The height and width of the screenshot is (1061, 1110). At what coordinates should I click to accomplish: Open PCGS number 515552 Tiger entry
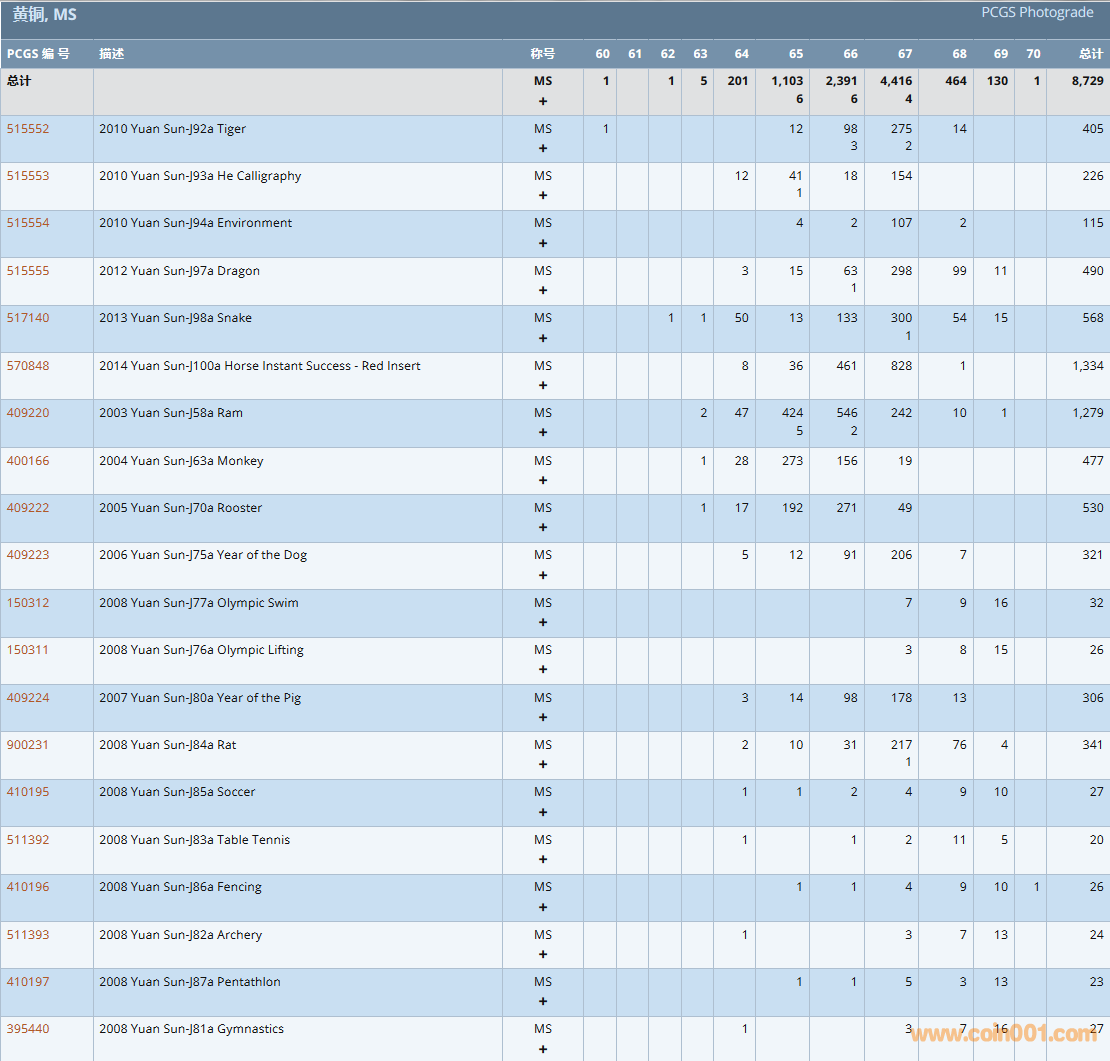28,129
